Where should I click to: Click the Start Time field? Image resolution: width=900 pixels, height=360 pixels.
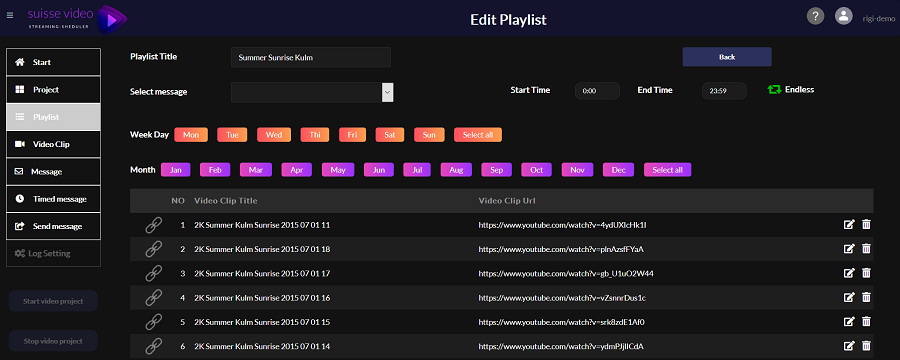click(x=597, y=91)
